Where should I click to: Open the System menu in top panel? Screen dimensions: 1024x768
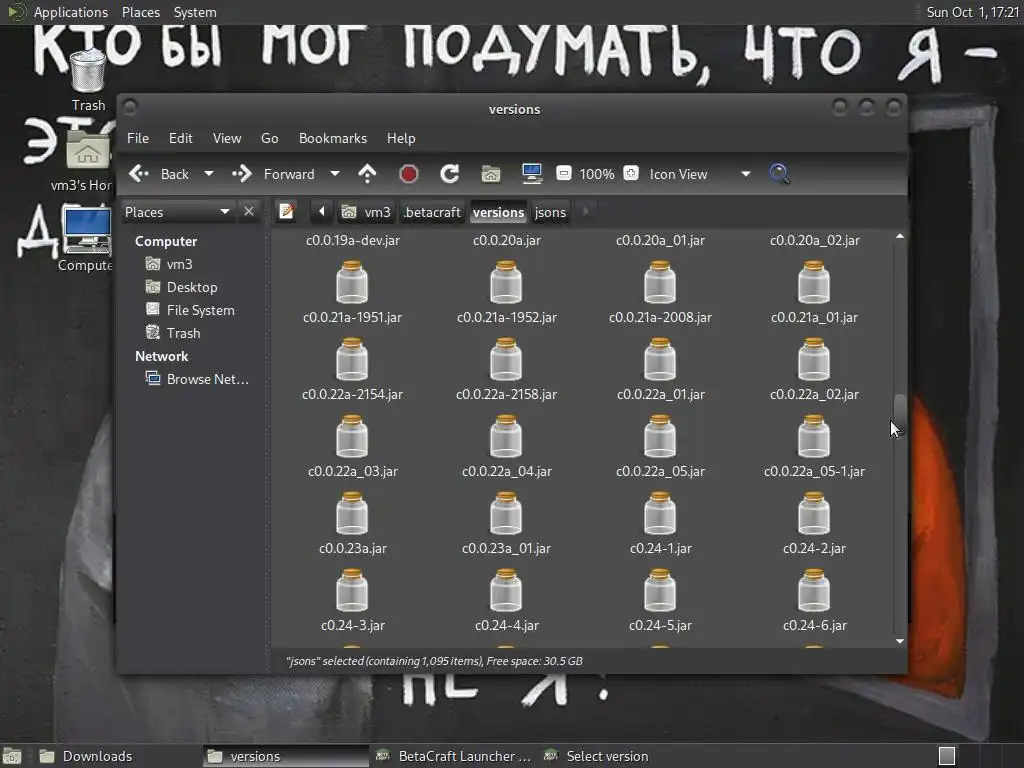(195, 12)
